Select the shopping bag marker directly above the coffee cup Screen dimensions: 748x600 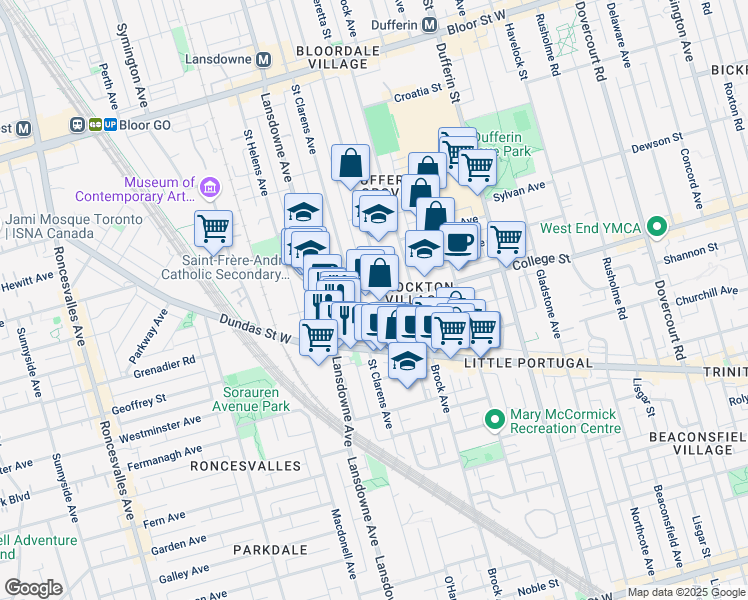click(435, 214)
